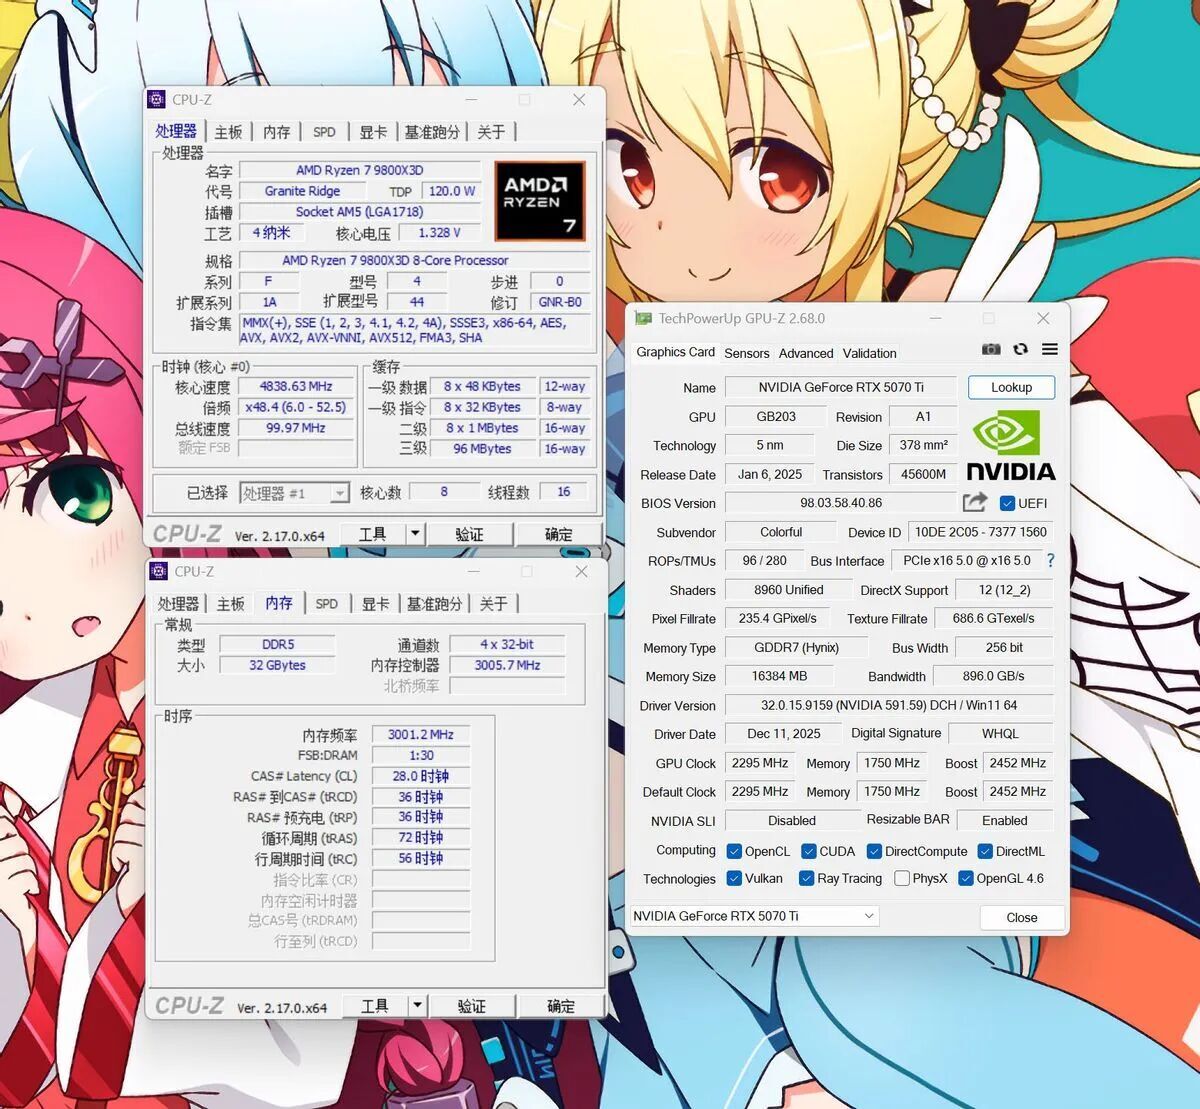Image resolution: width=1200 pixels, height=1109 pixels.
Task: Click the AMD Ryzen 7 logo
Action: pyautogui.click(x=539, y=201)
